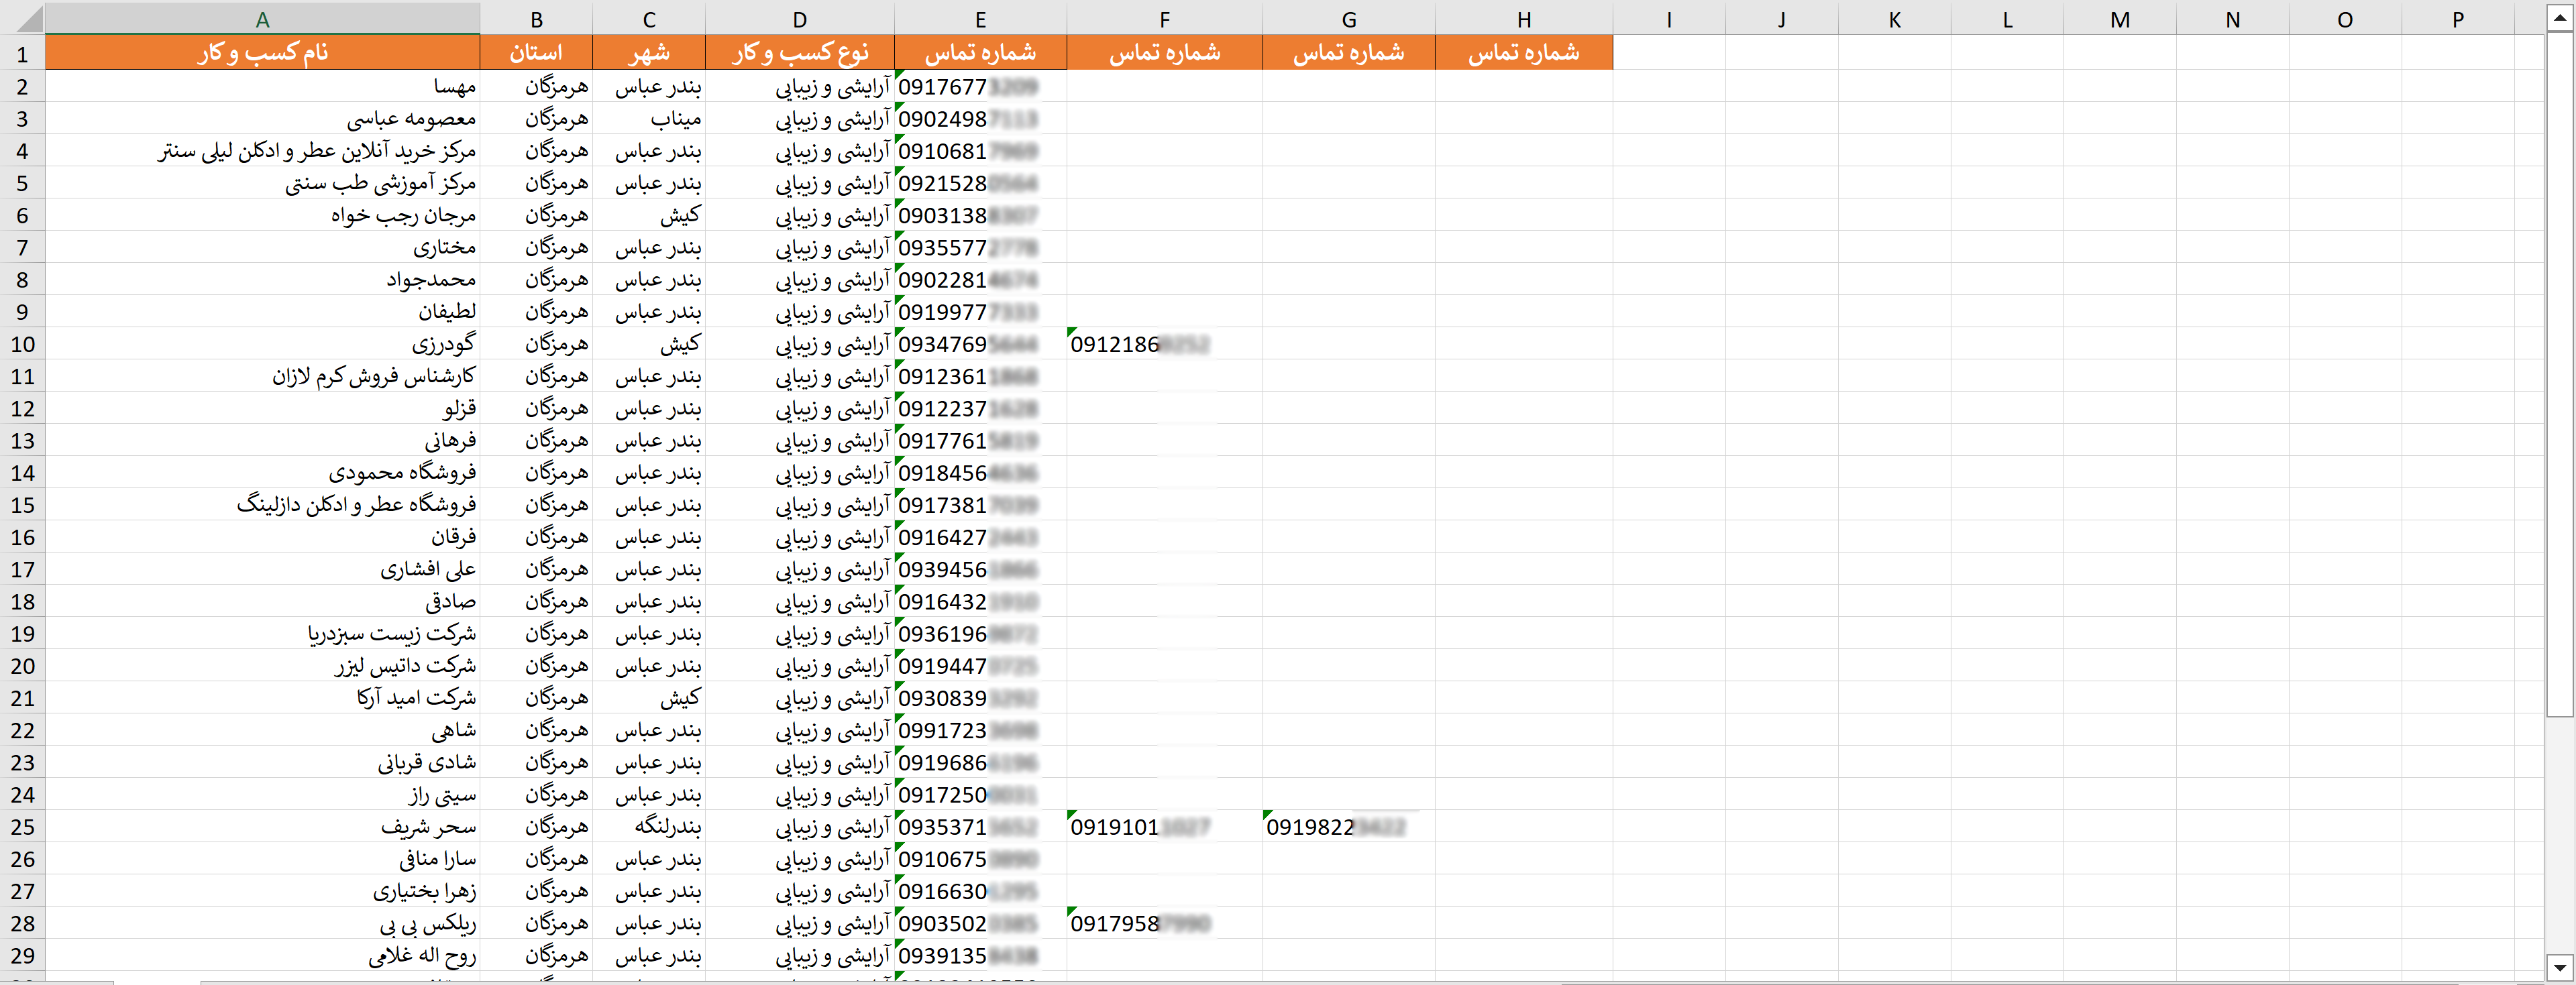The width and height of the screenshot is (2576, 985).
Task: Click cell 'مختاری'
Action: (262, 247)
